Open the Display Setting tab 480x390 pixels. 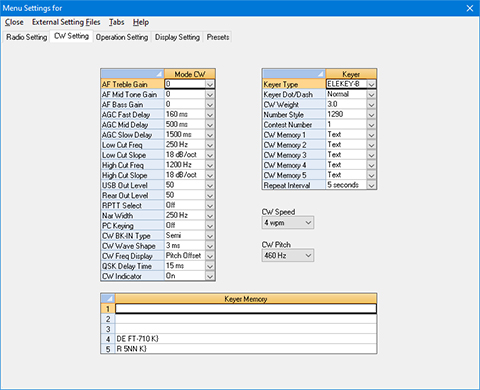click(177, 37)
